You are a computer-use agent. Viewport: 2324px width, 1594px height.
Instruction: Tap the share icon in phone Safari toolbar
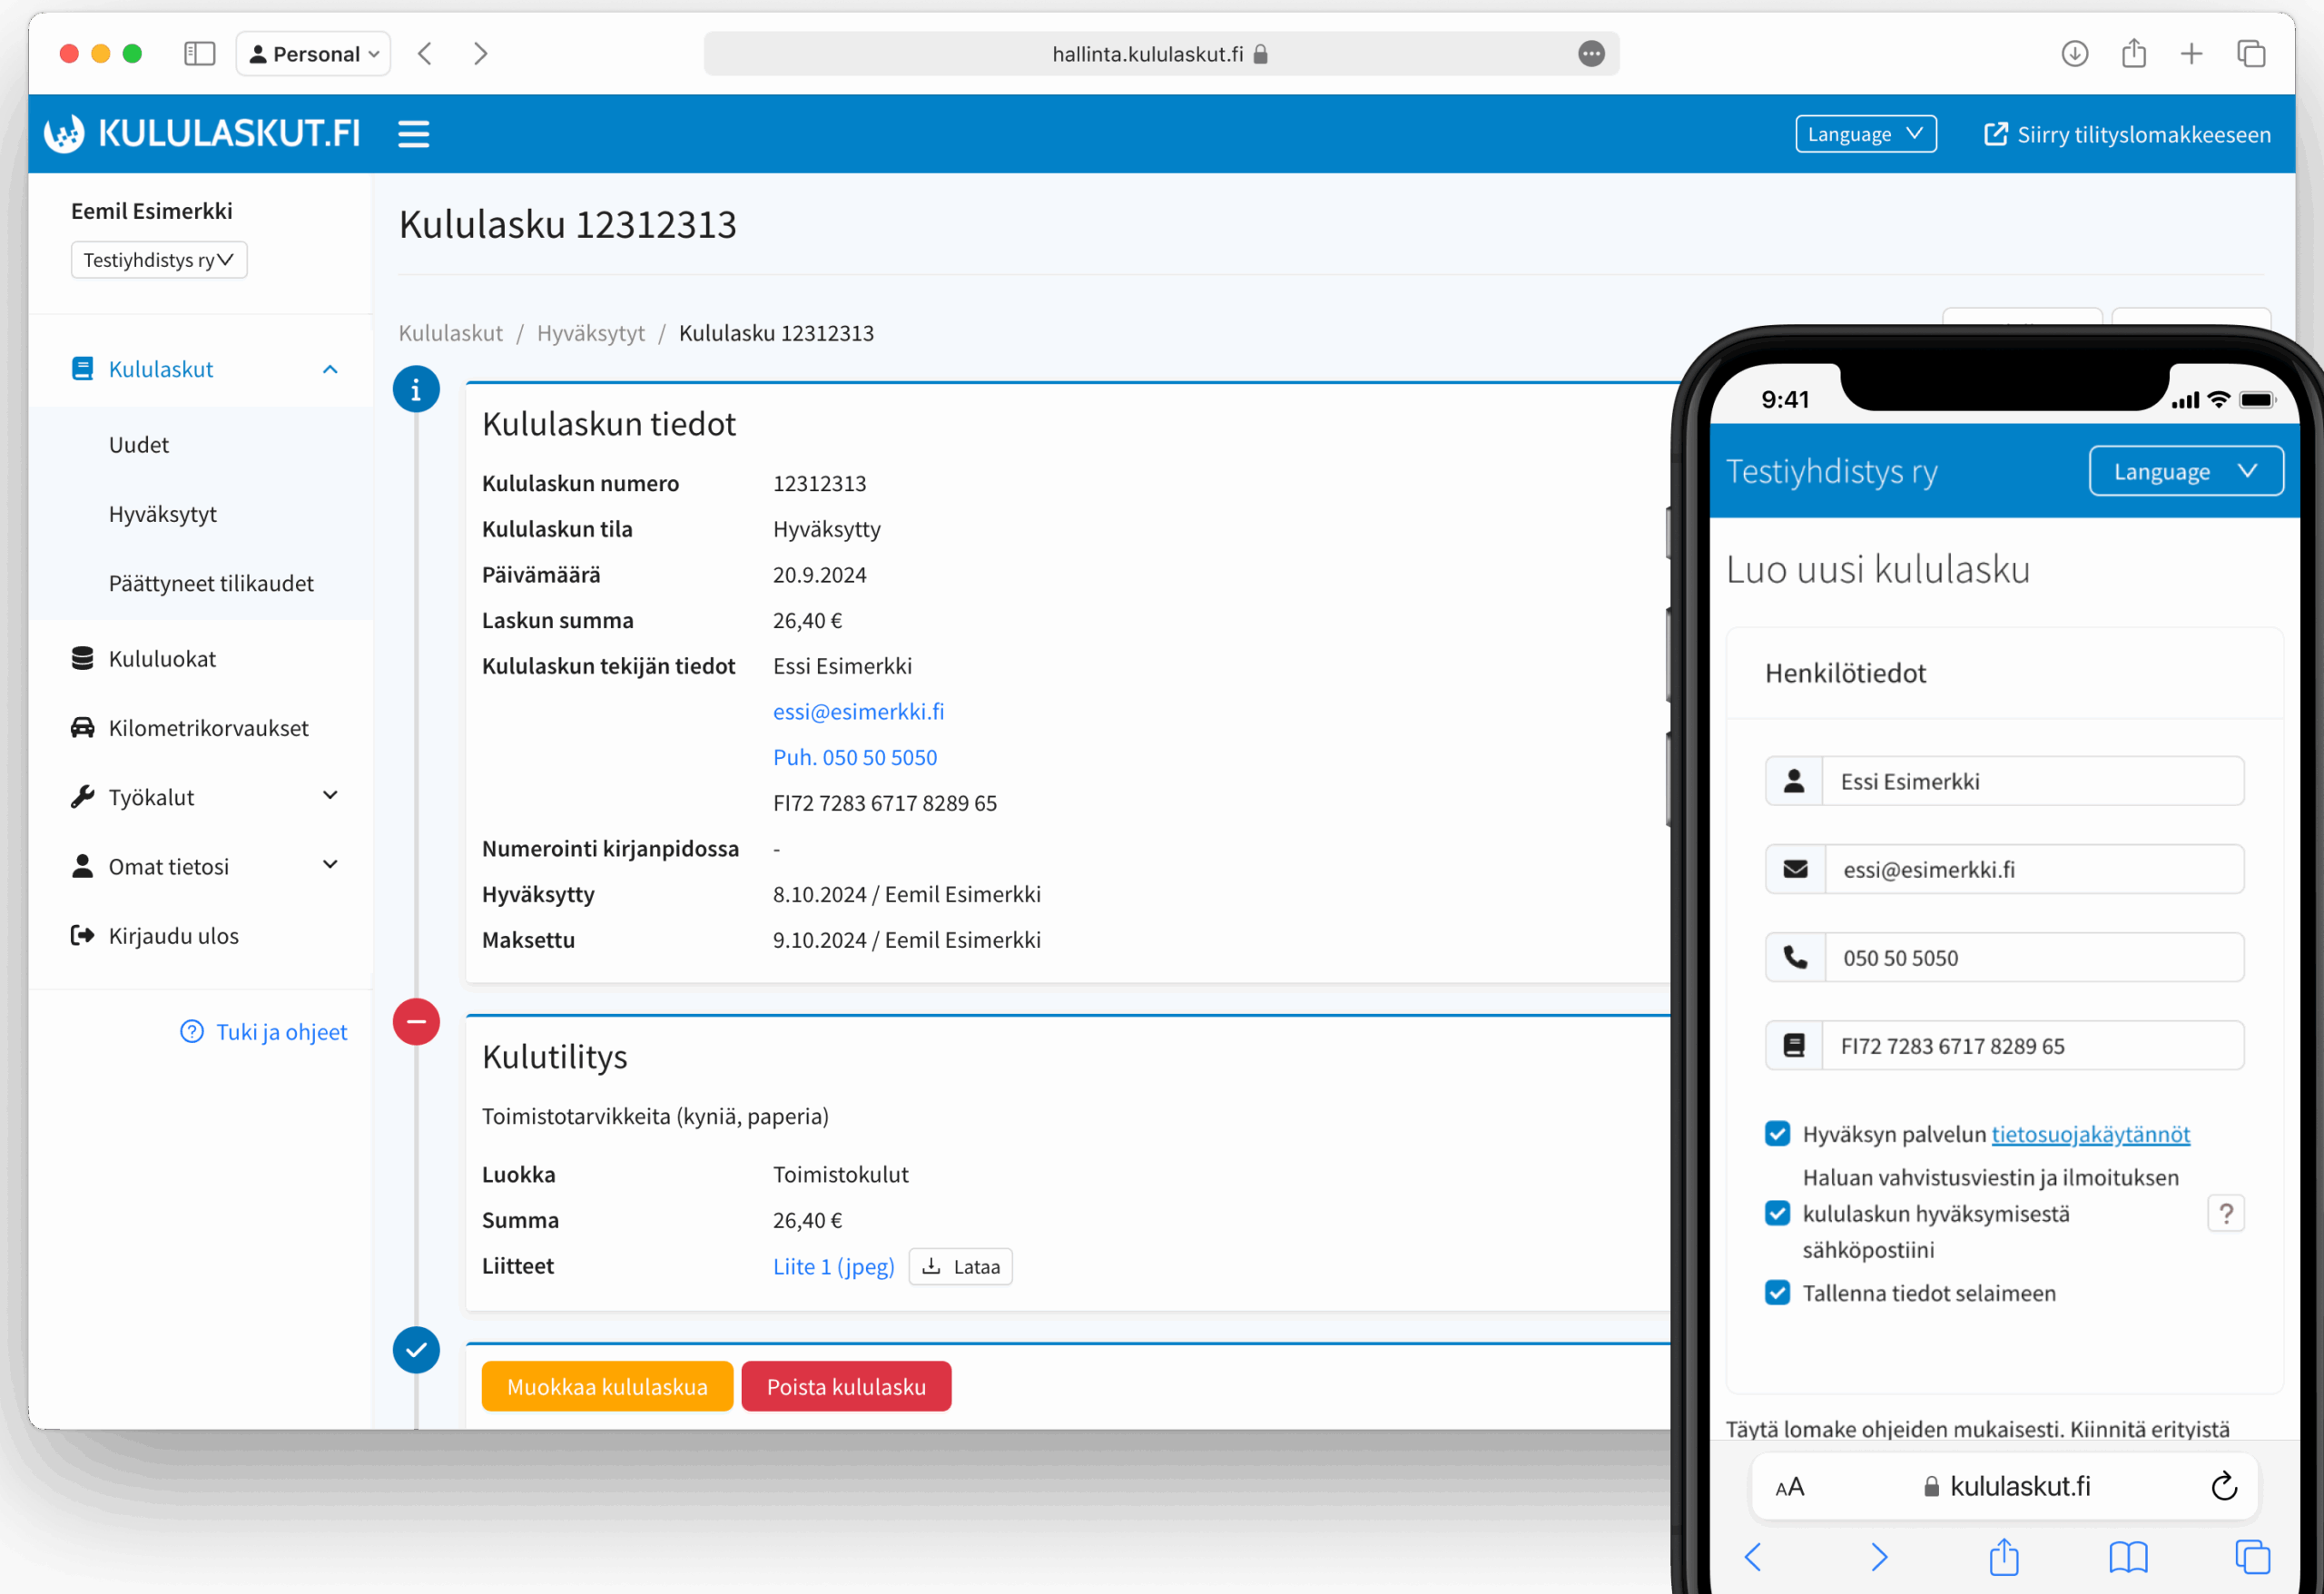point(2004,1556)
